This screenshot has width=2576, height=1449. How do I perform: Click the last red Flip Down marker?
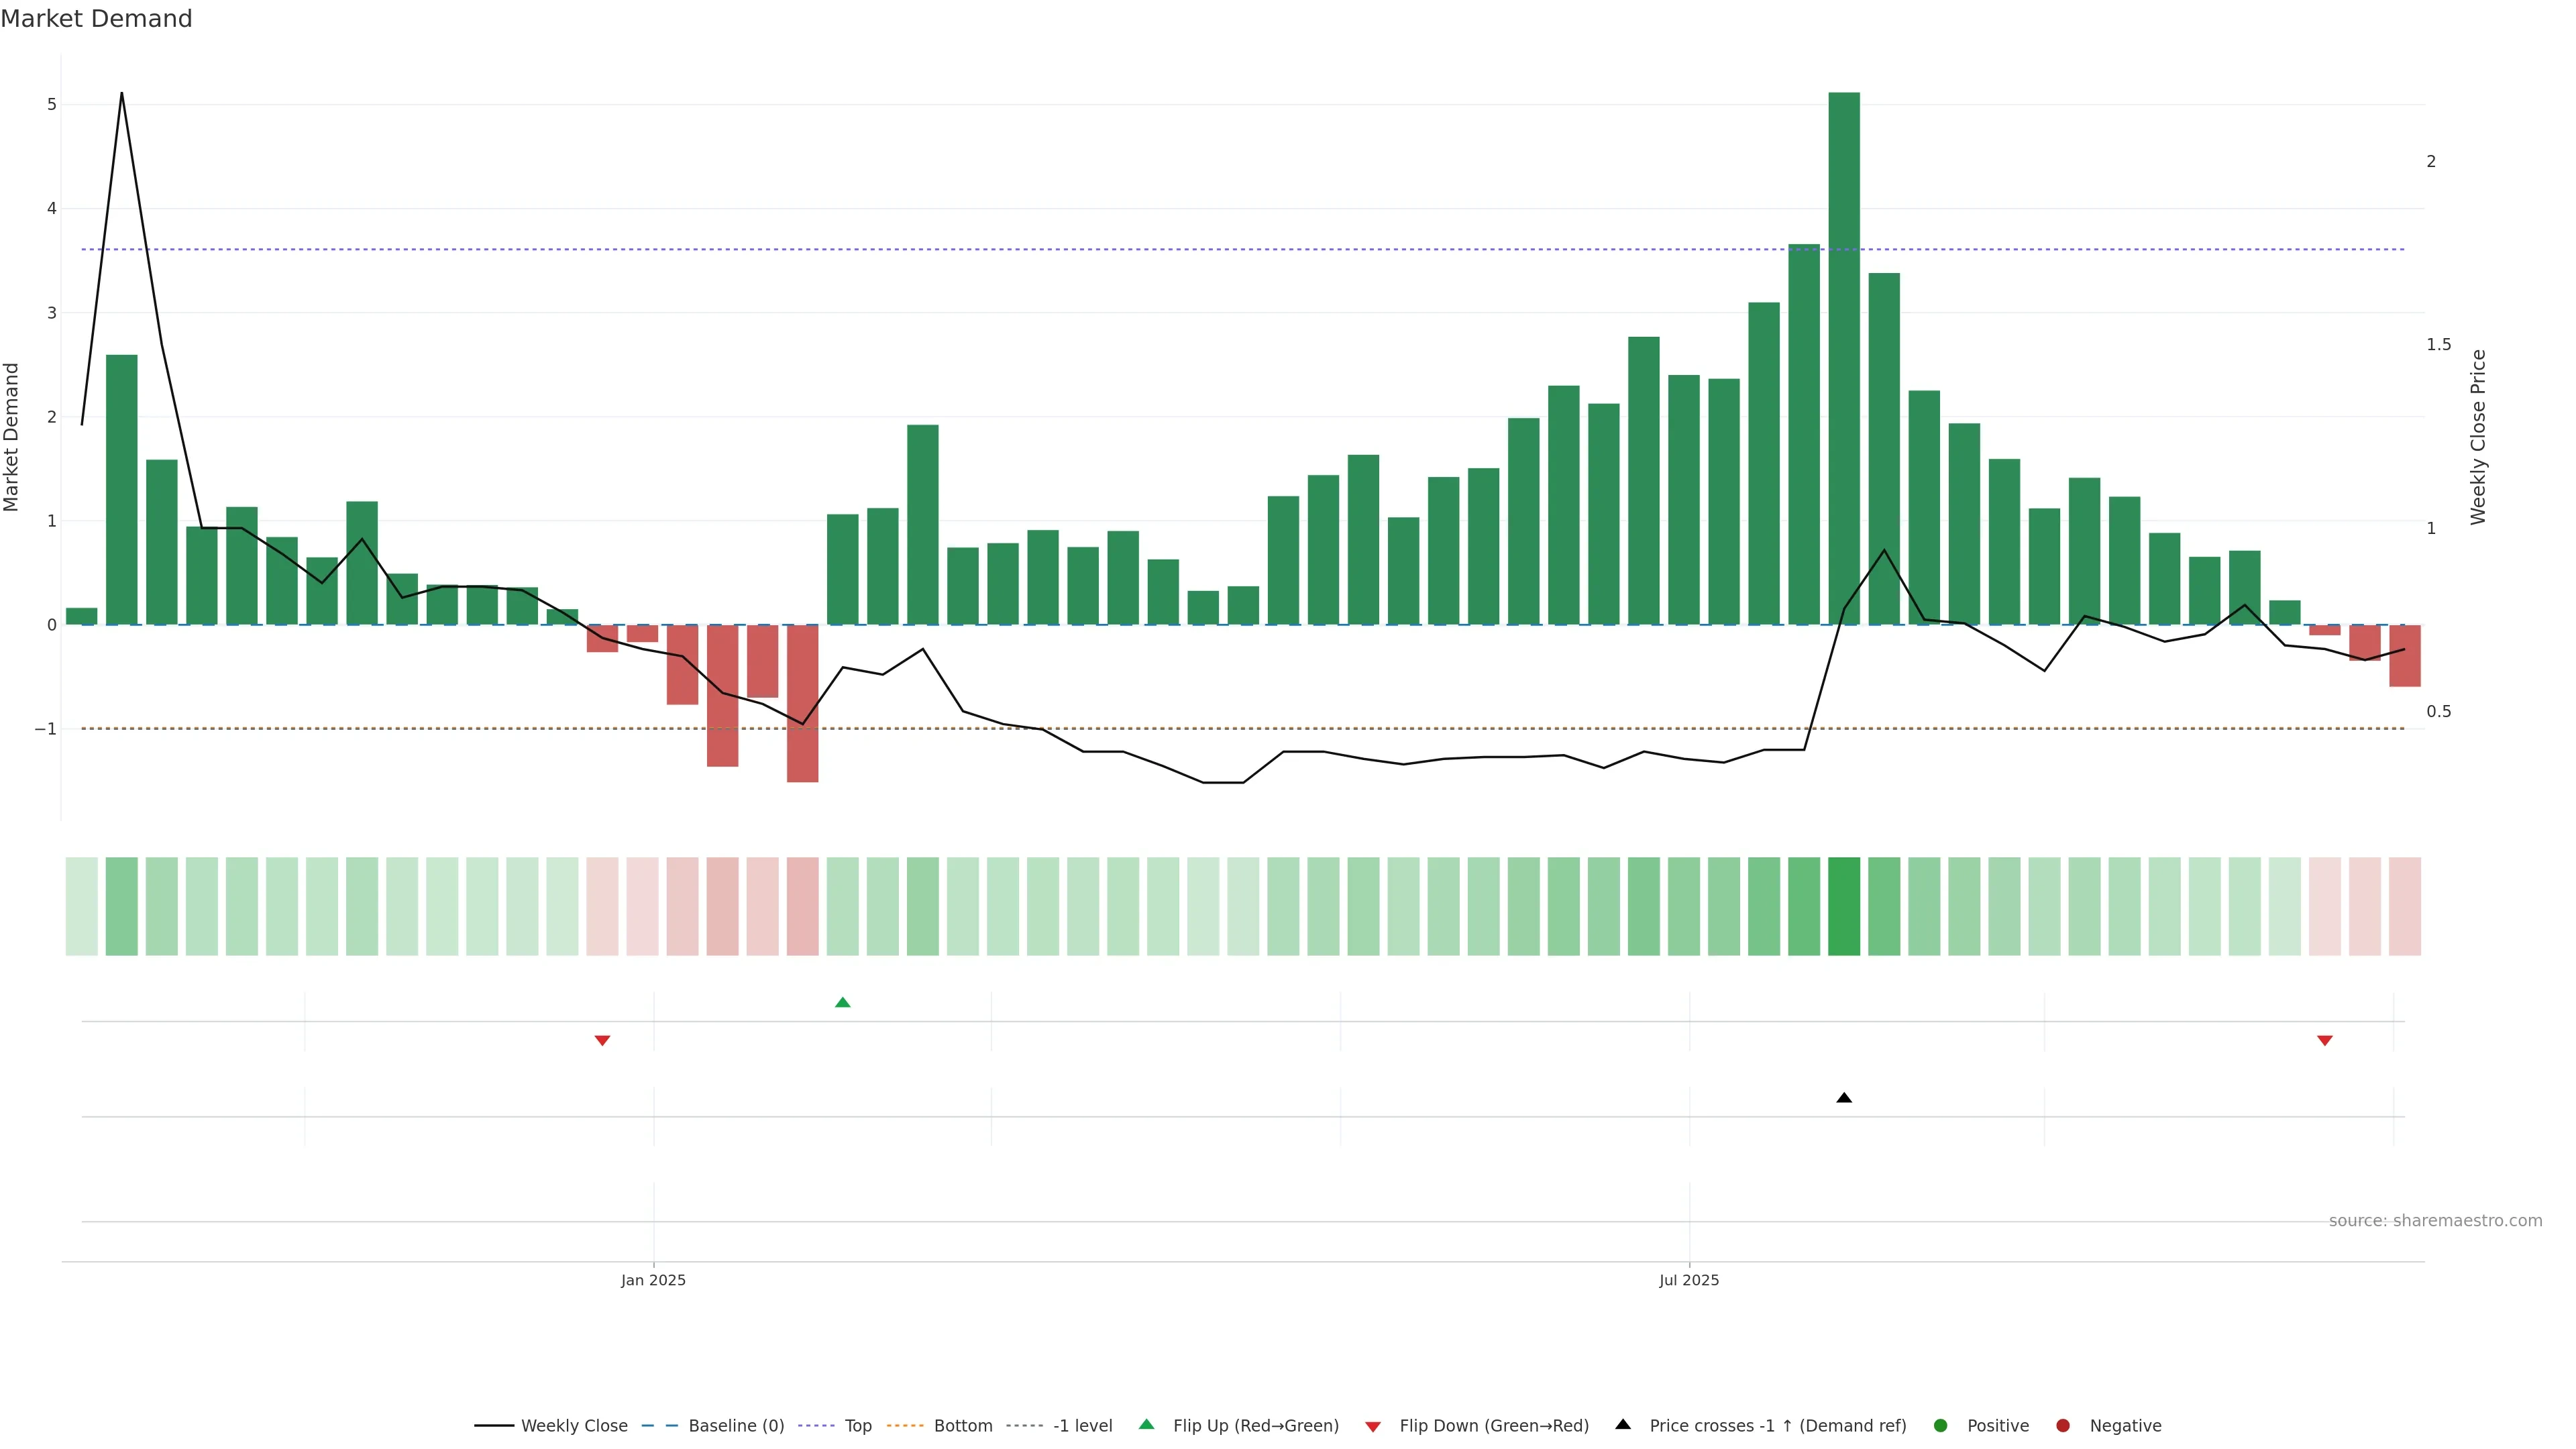[x=2324, y=1040]
